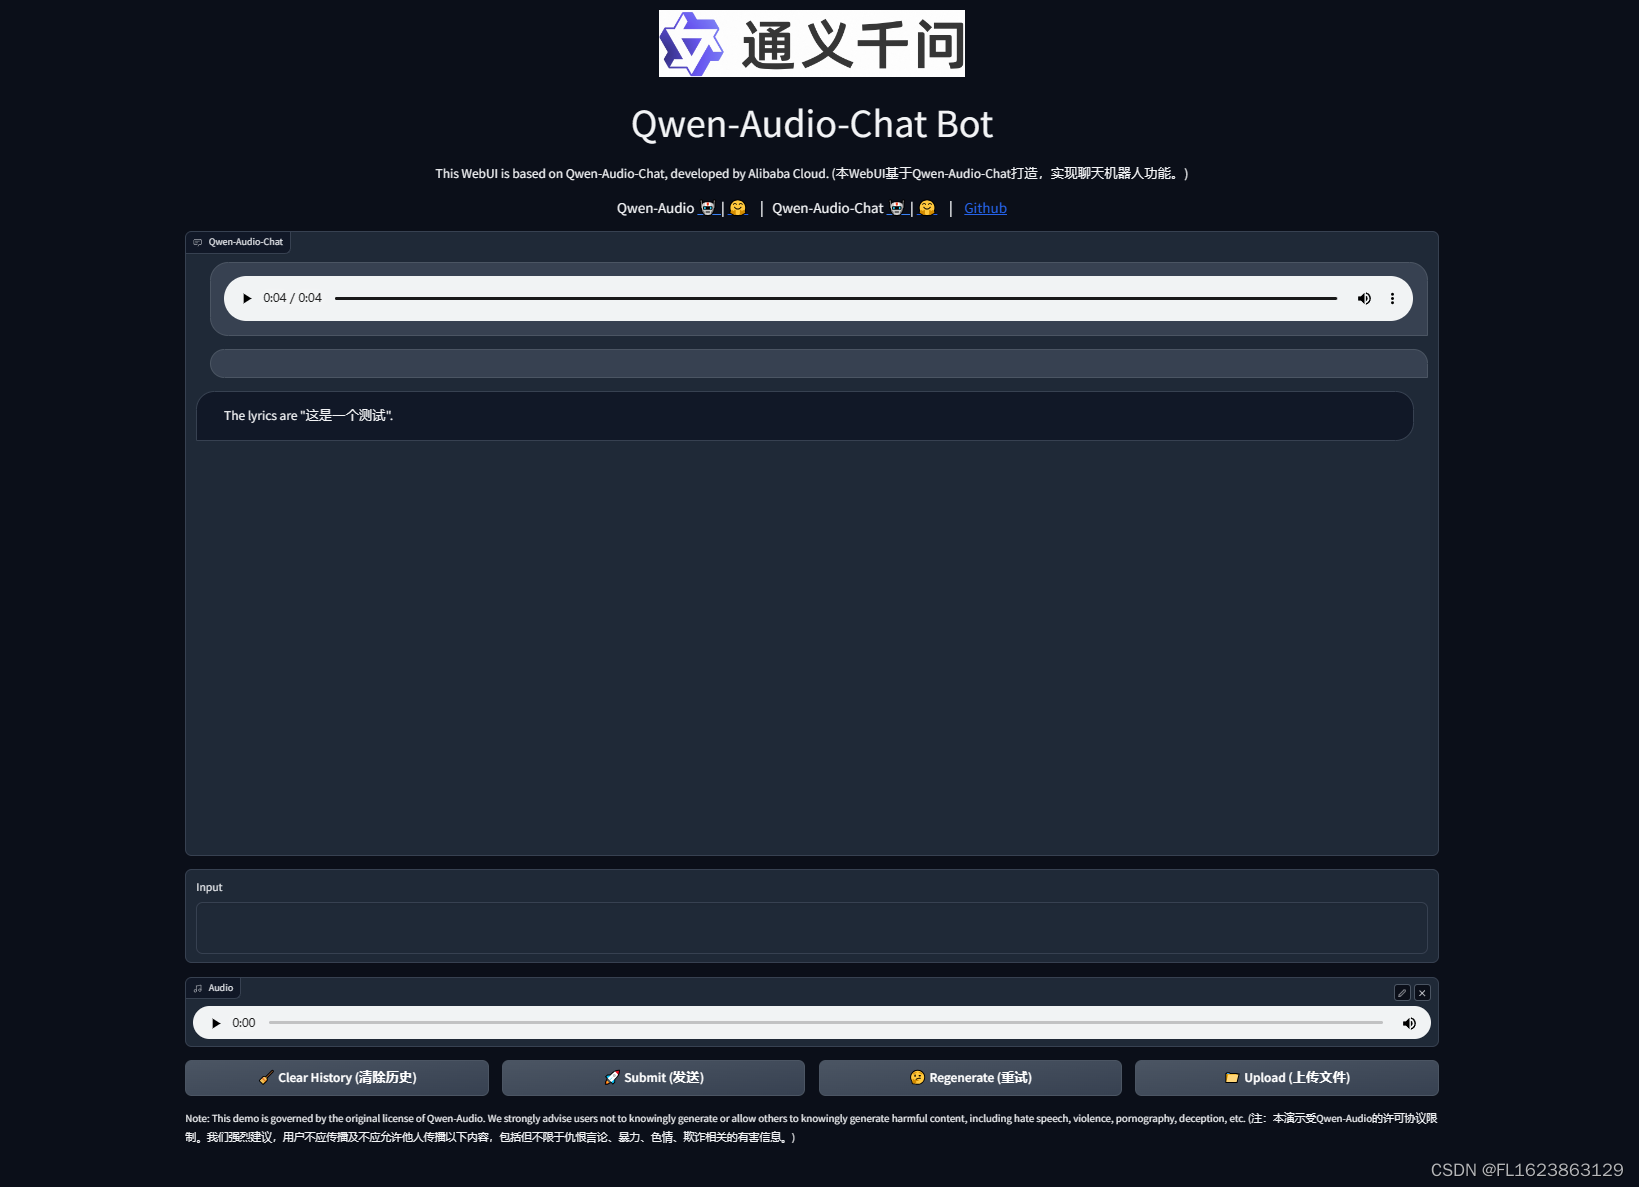Click the Tongyi Qianwen logo image
This screenshot has height=1187, width=1639.
coord(812,44)
